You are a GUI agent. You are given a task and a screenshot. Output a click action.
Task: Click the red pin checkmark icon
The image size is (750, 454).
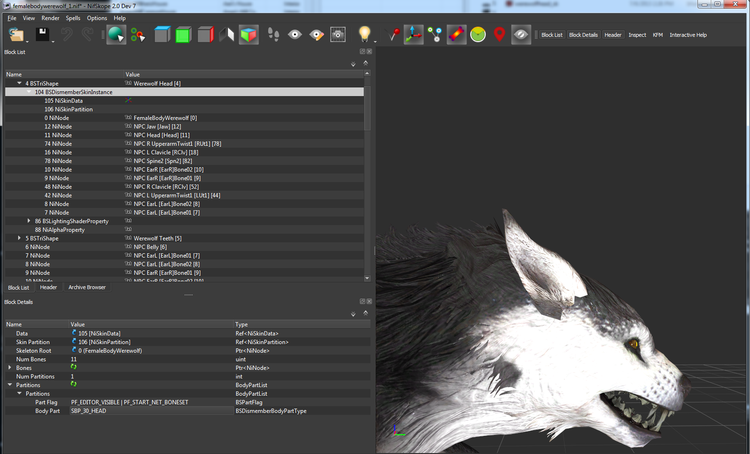(x=393, y=34)
